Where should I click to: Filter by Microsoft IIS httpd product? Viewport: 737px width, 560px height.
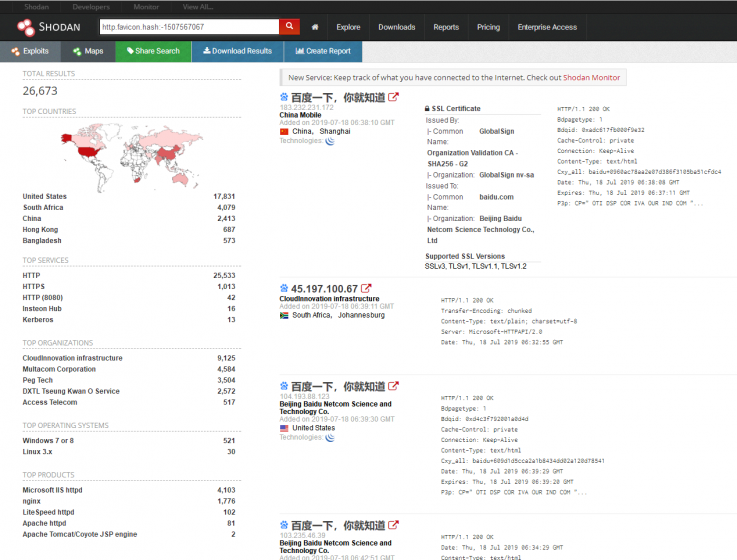pyautogui.click(x=52, y=490)
